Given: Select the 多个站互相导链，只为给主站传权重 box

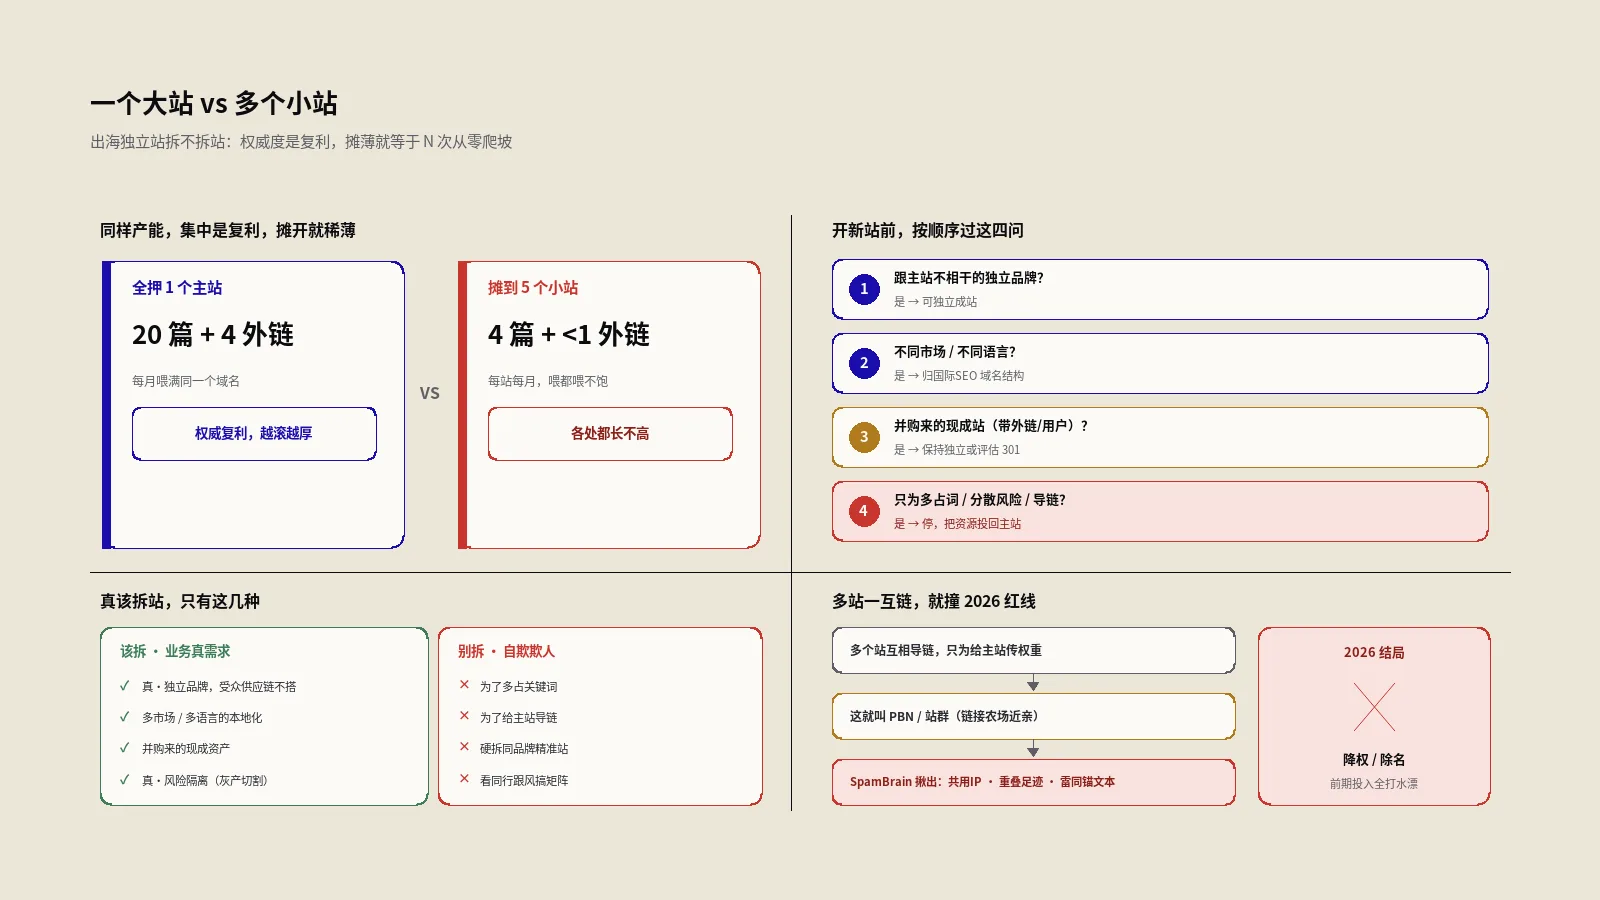Looking at the screenshot, I should pyautogui.click(x=1034, y=651).
